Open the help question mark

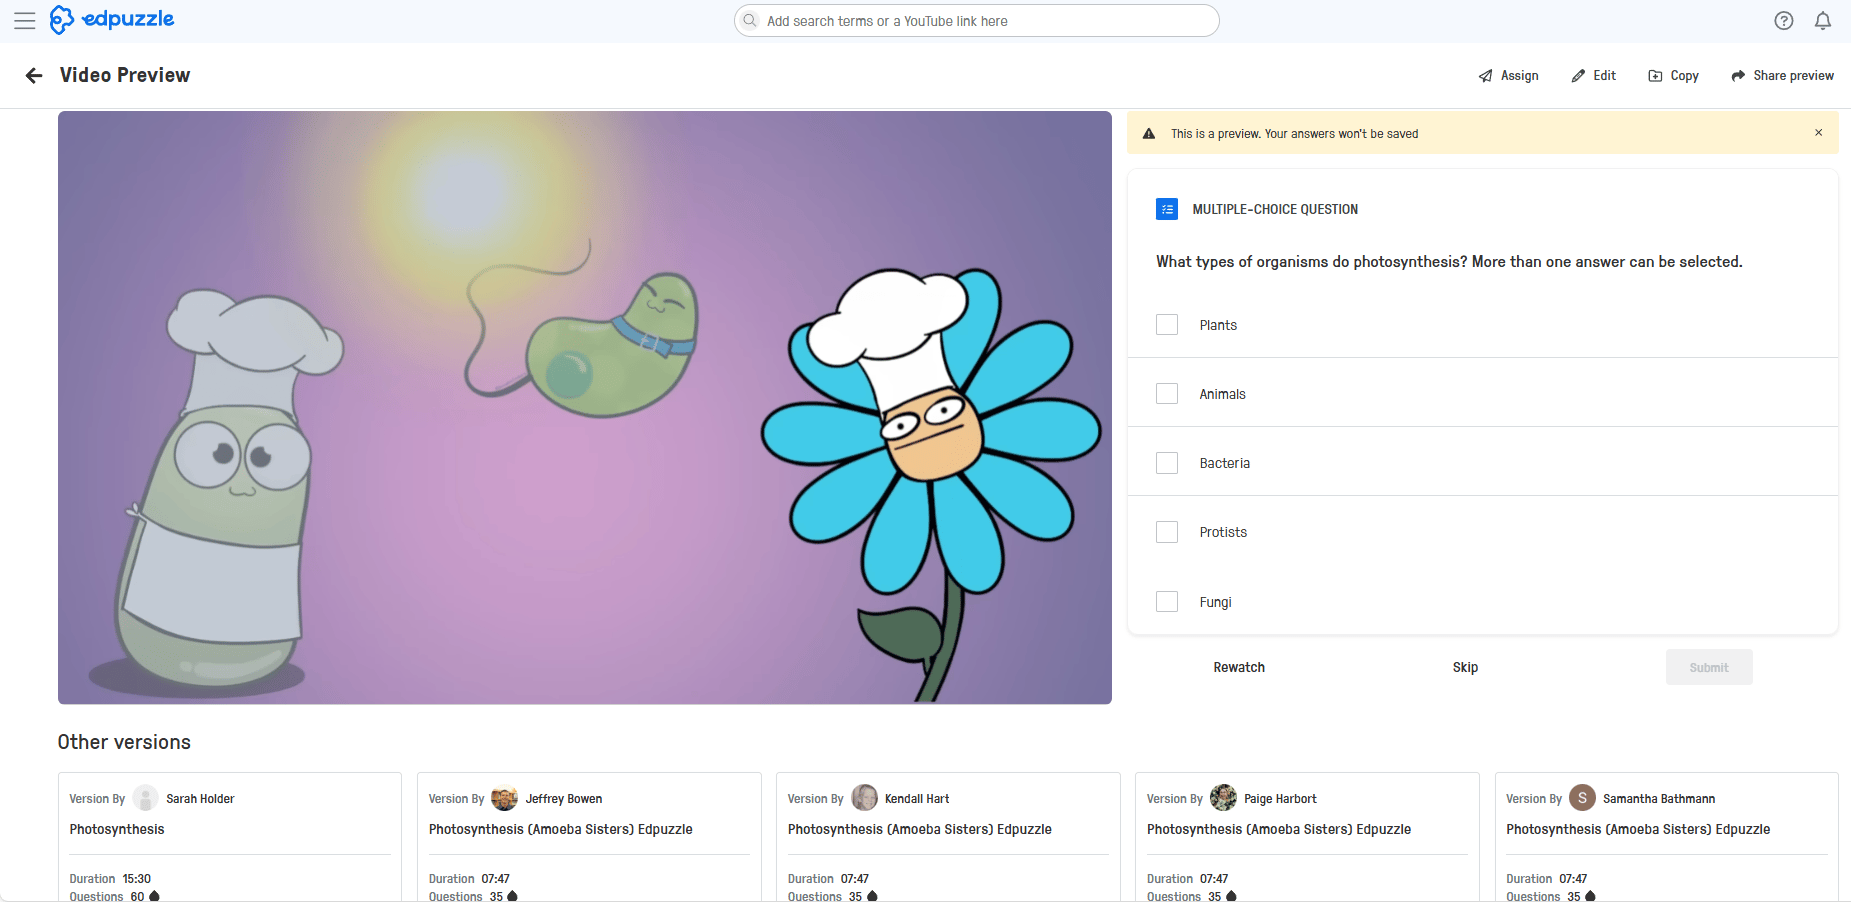coord(1783,20)
